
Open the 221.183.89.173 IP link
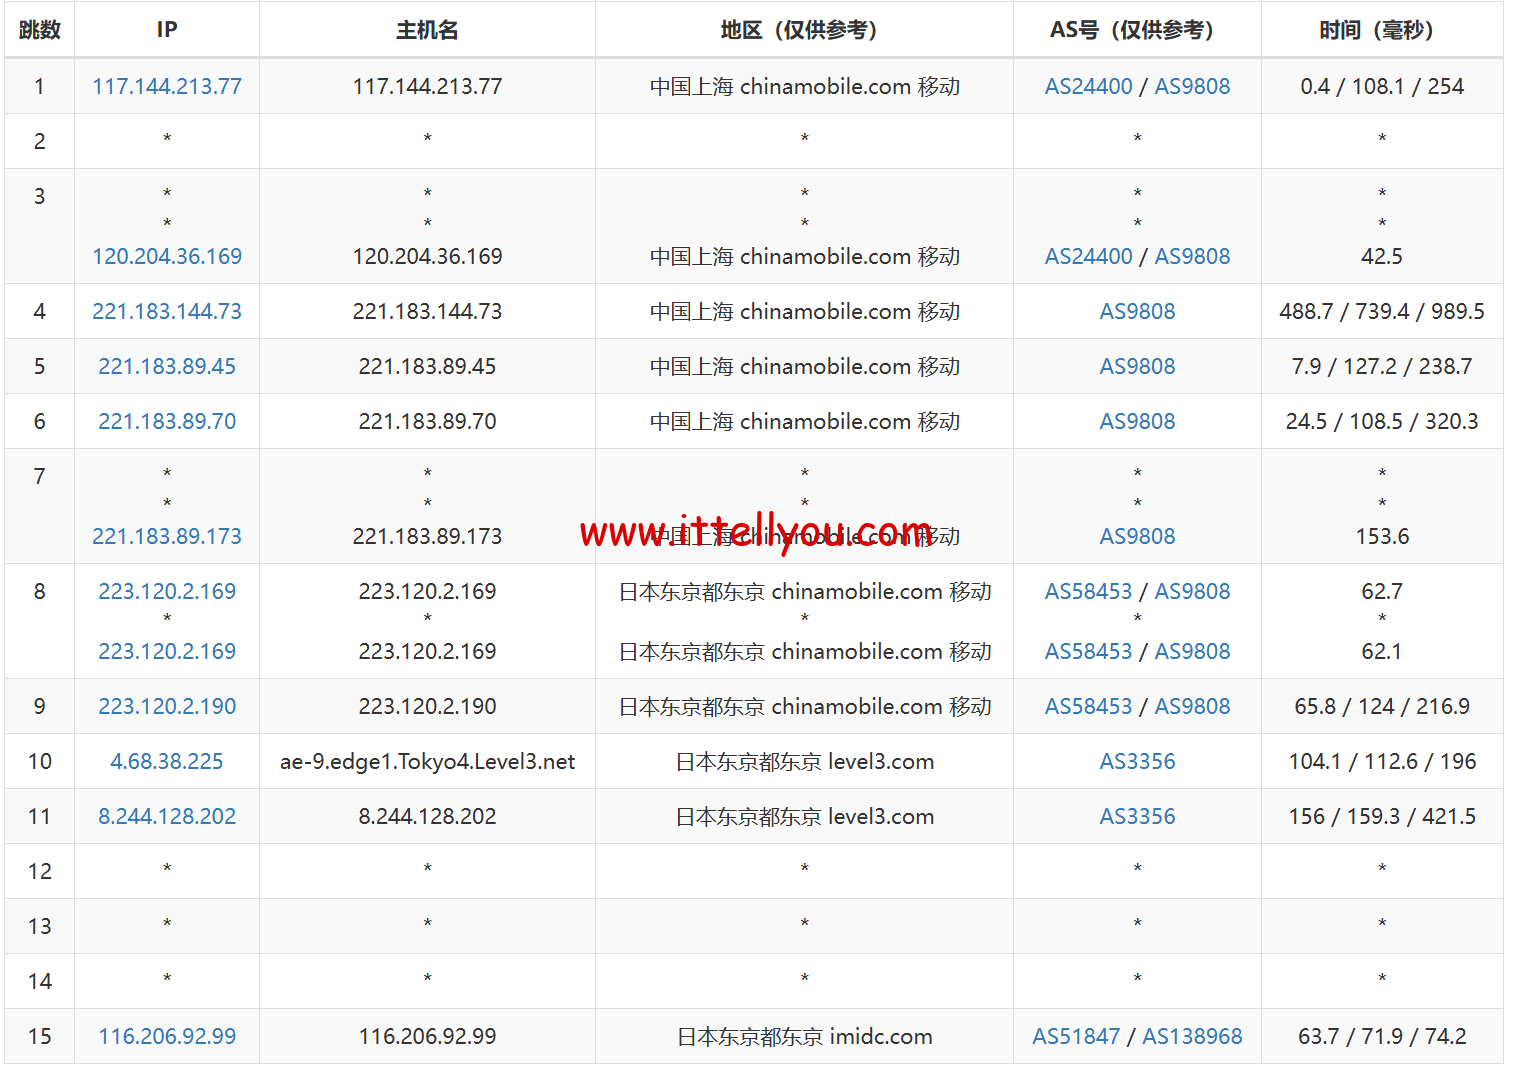click(x=167, y=536)
